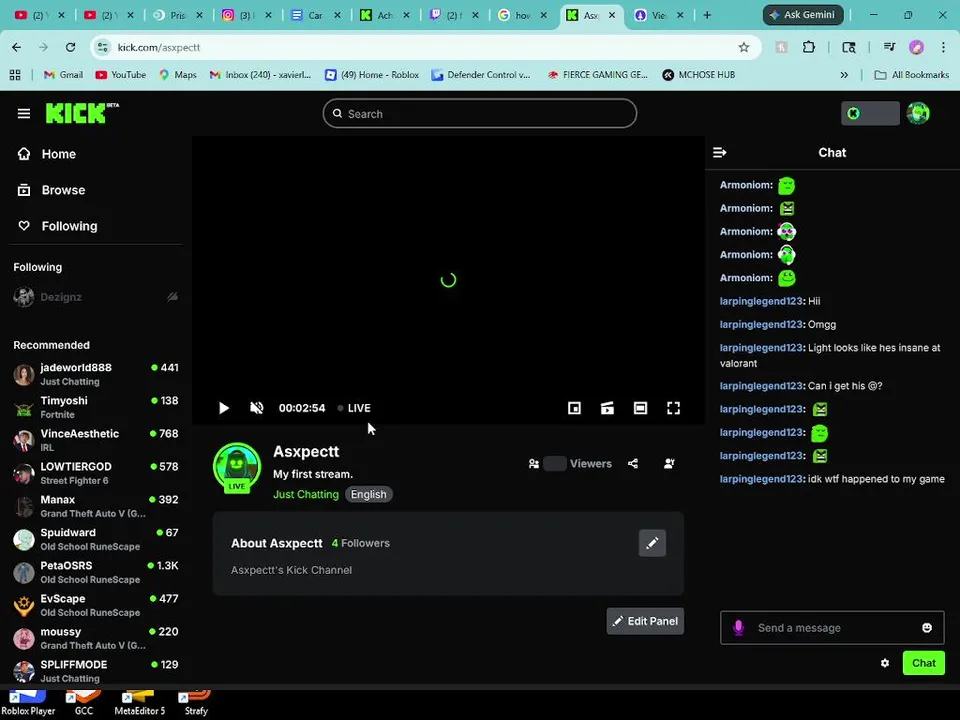Open the clip creation icon
This screenshot has height=720, width=960.
[x=607, y=408]
